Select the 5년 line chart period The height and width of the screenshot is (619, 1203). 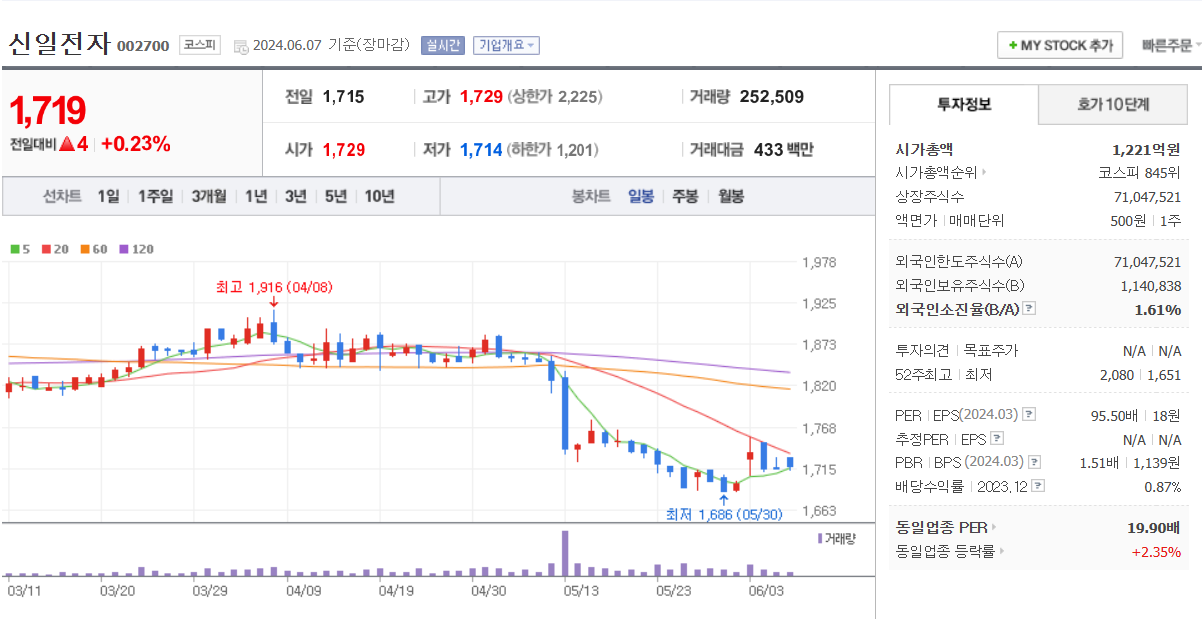coord(335,196)
